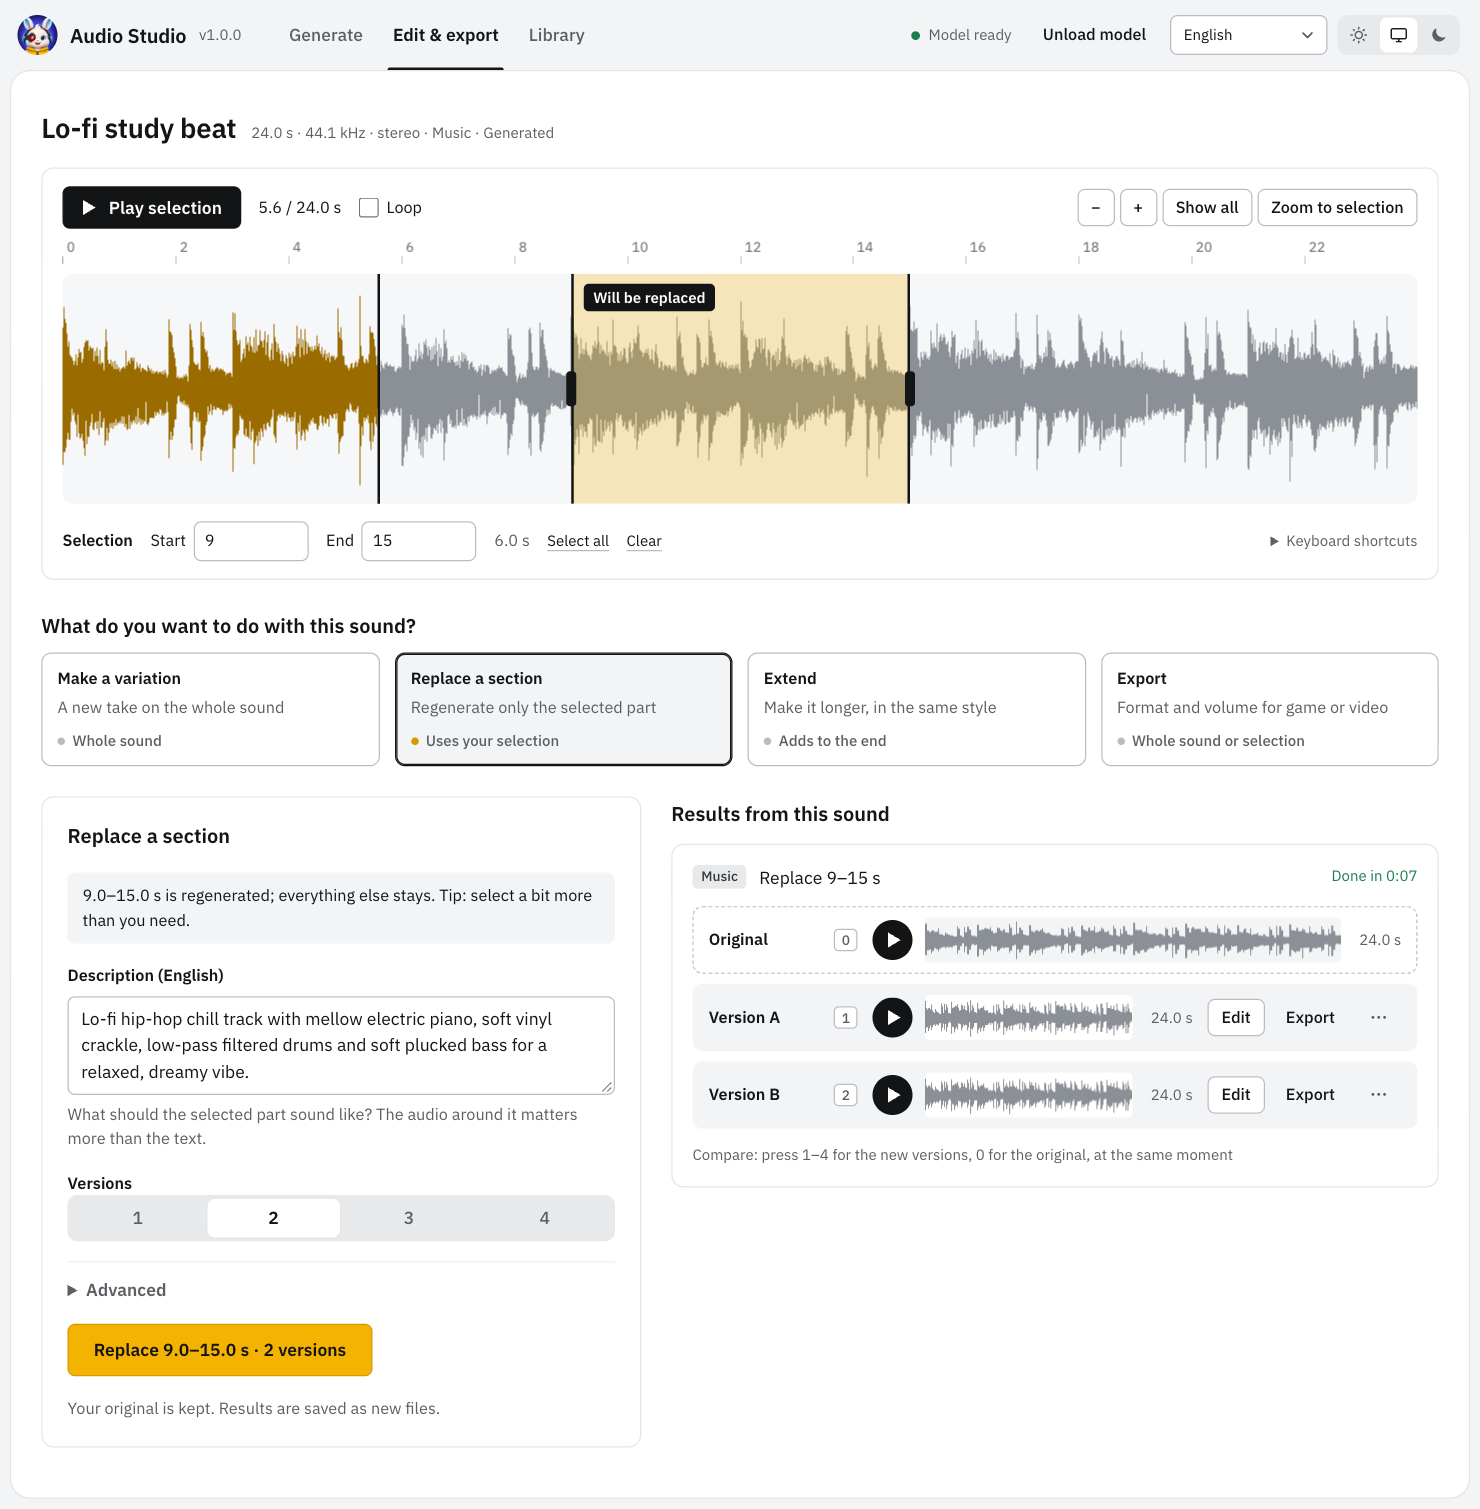
Task: Open more options for Version B
Action: click(1378, 1095)
